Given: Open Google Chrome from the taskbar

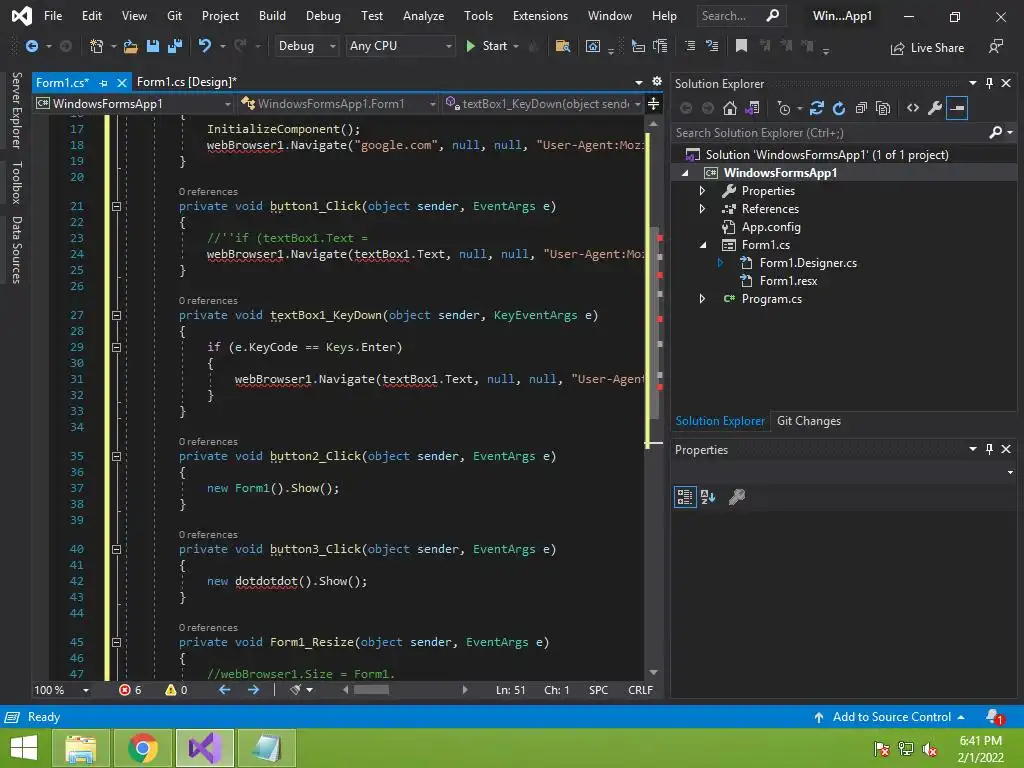Looking at the screenshot, I should point(143,748).
